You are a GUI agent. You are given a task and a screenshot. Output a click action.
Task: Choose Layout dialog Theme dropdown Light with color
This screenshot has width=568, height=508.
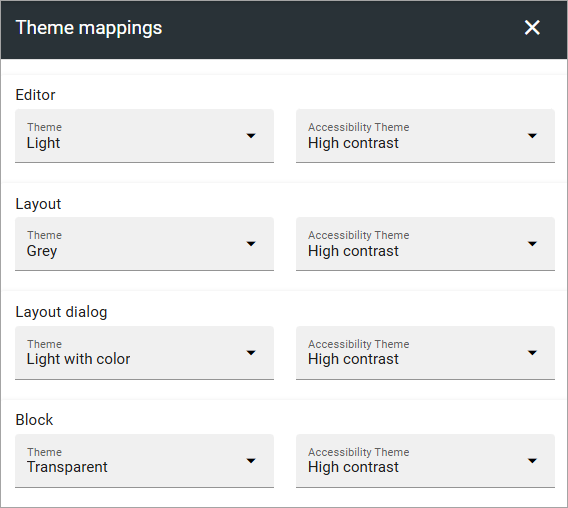144,353
